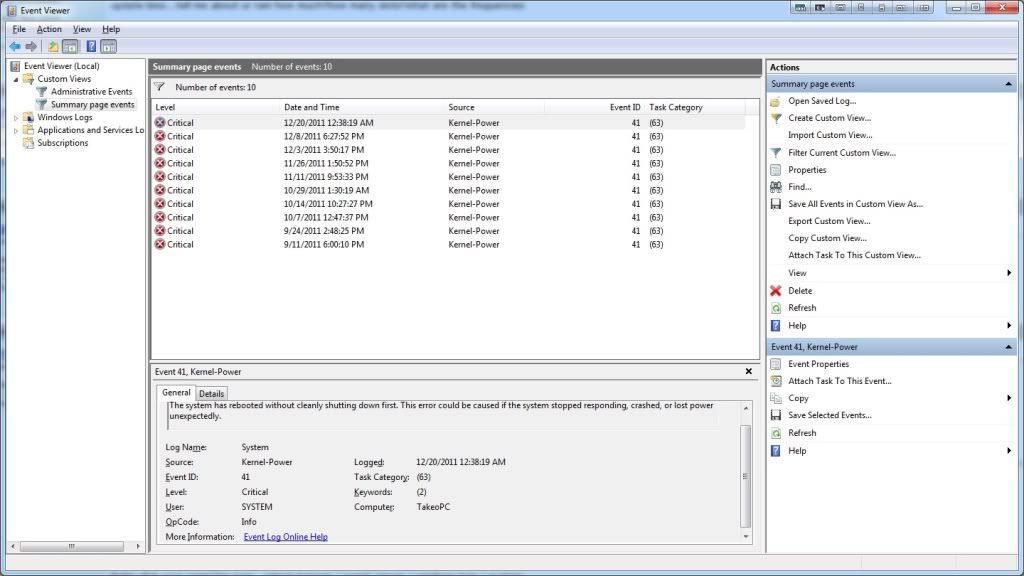Click Import Custom View action
This screenshot has height=576, width=1024.
click(x=830, y=135)
